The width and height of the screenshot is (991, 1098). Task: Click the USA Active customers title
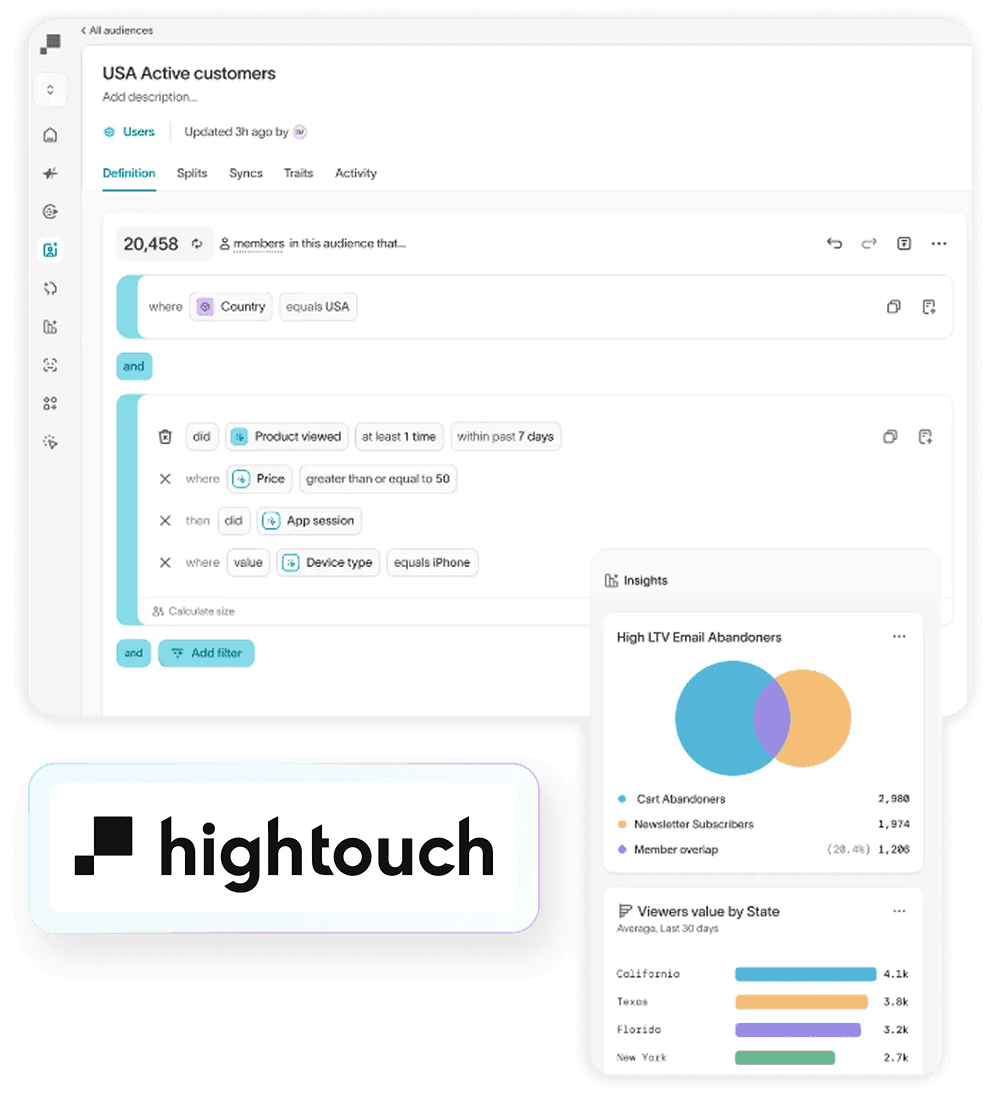[x=189, y=73]
